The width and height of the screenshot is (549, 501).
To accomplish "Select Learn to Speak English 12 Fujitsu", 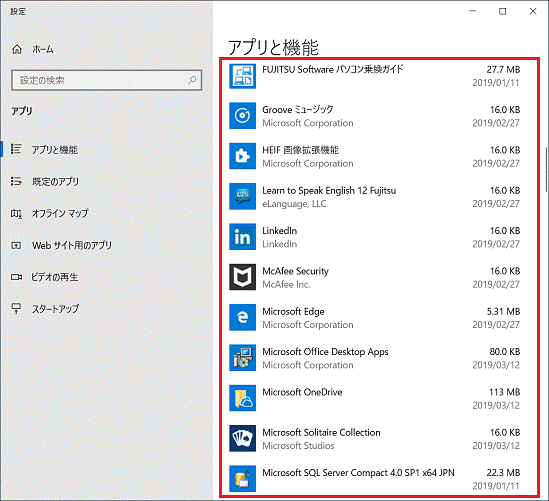I will click(x=329, y=190).
